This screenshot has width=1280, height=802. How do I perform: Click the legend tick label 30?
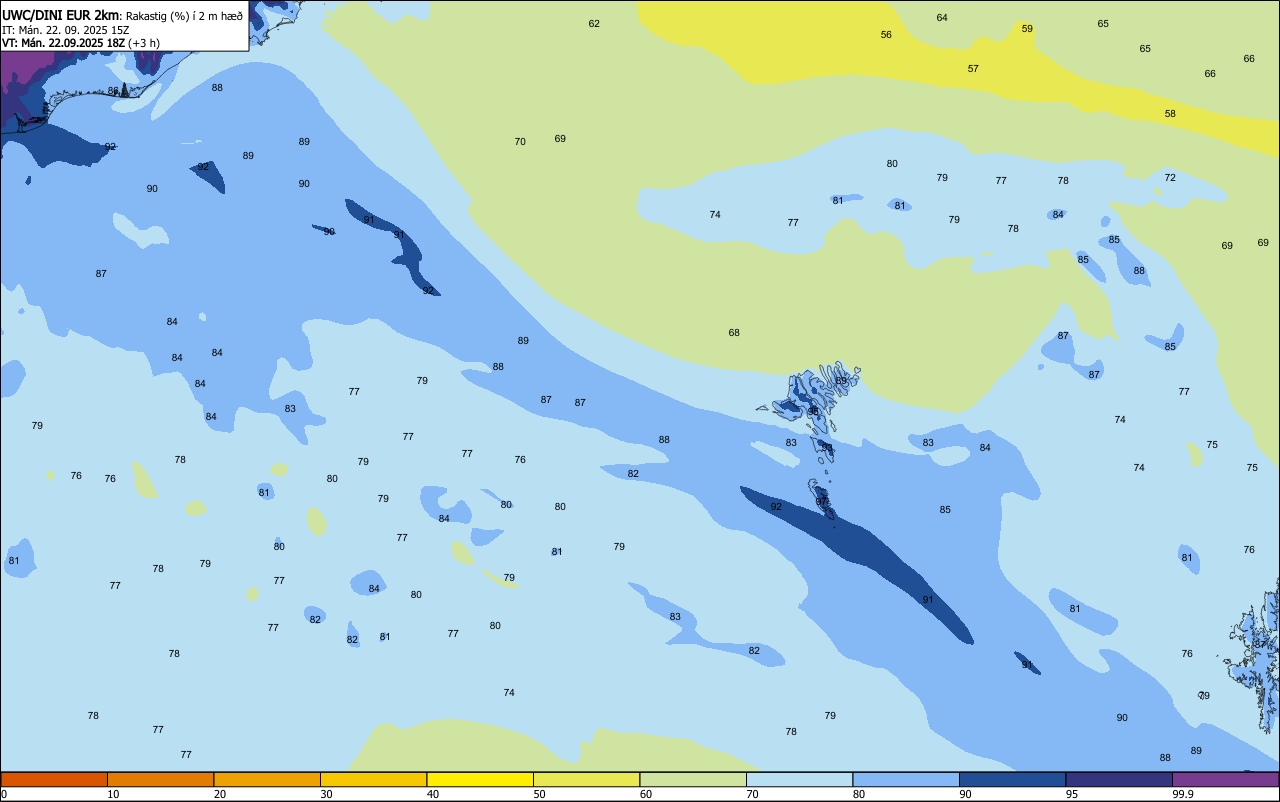pos(326,794)
